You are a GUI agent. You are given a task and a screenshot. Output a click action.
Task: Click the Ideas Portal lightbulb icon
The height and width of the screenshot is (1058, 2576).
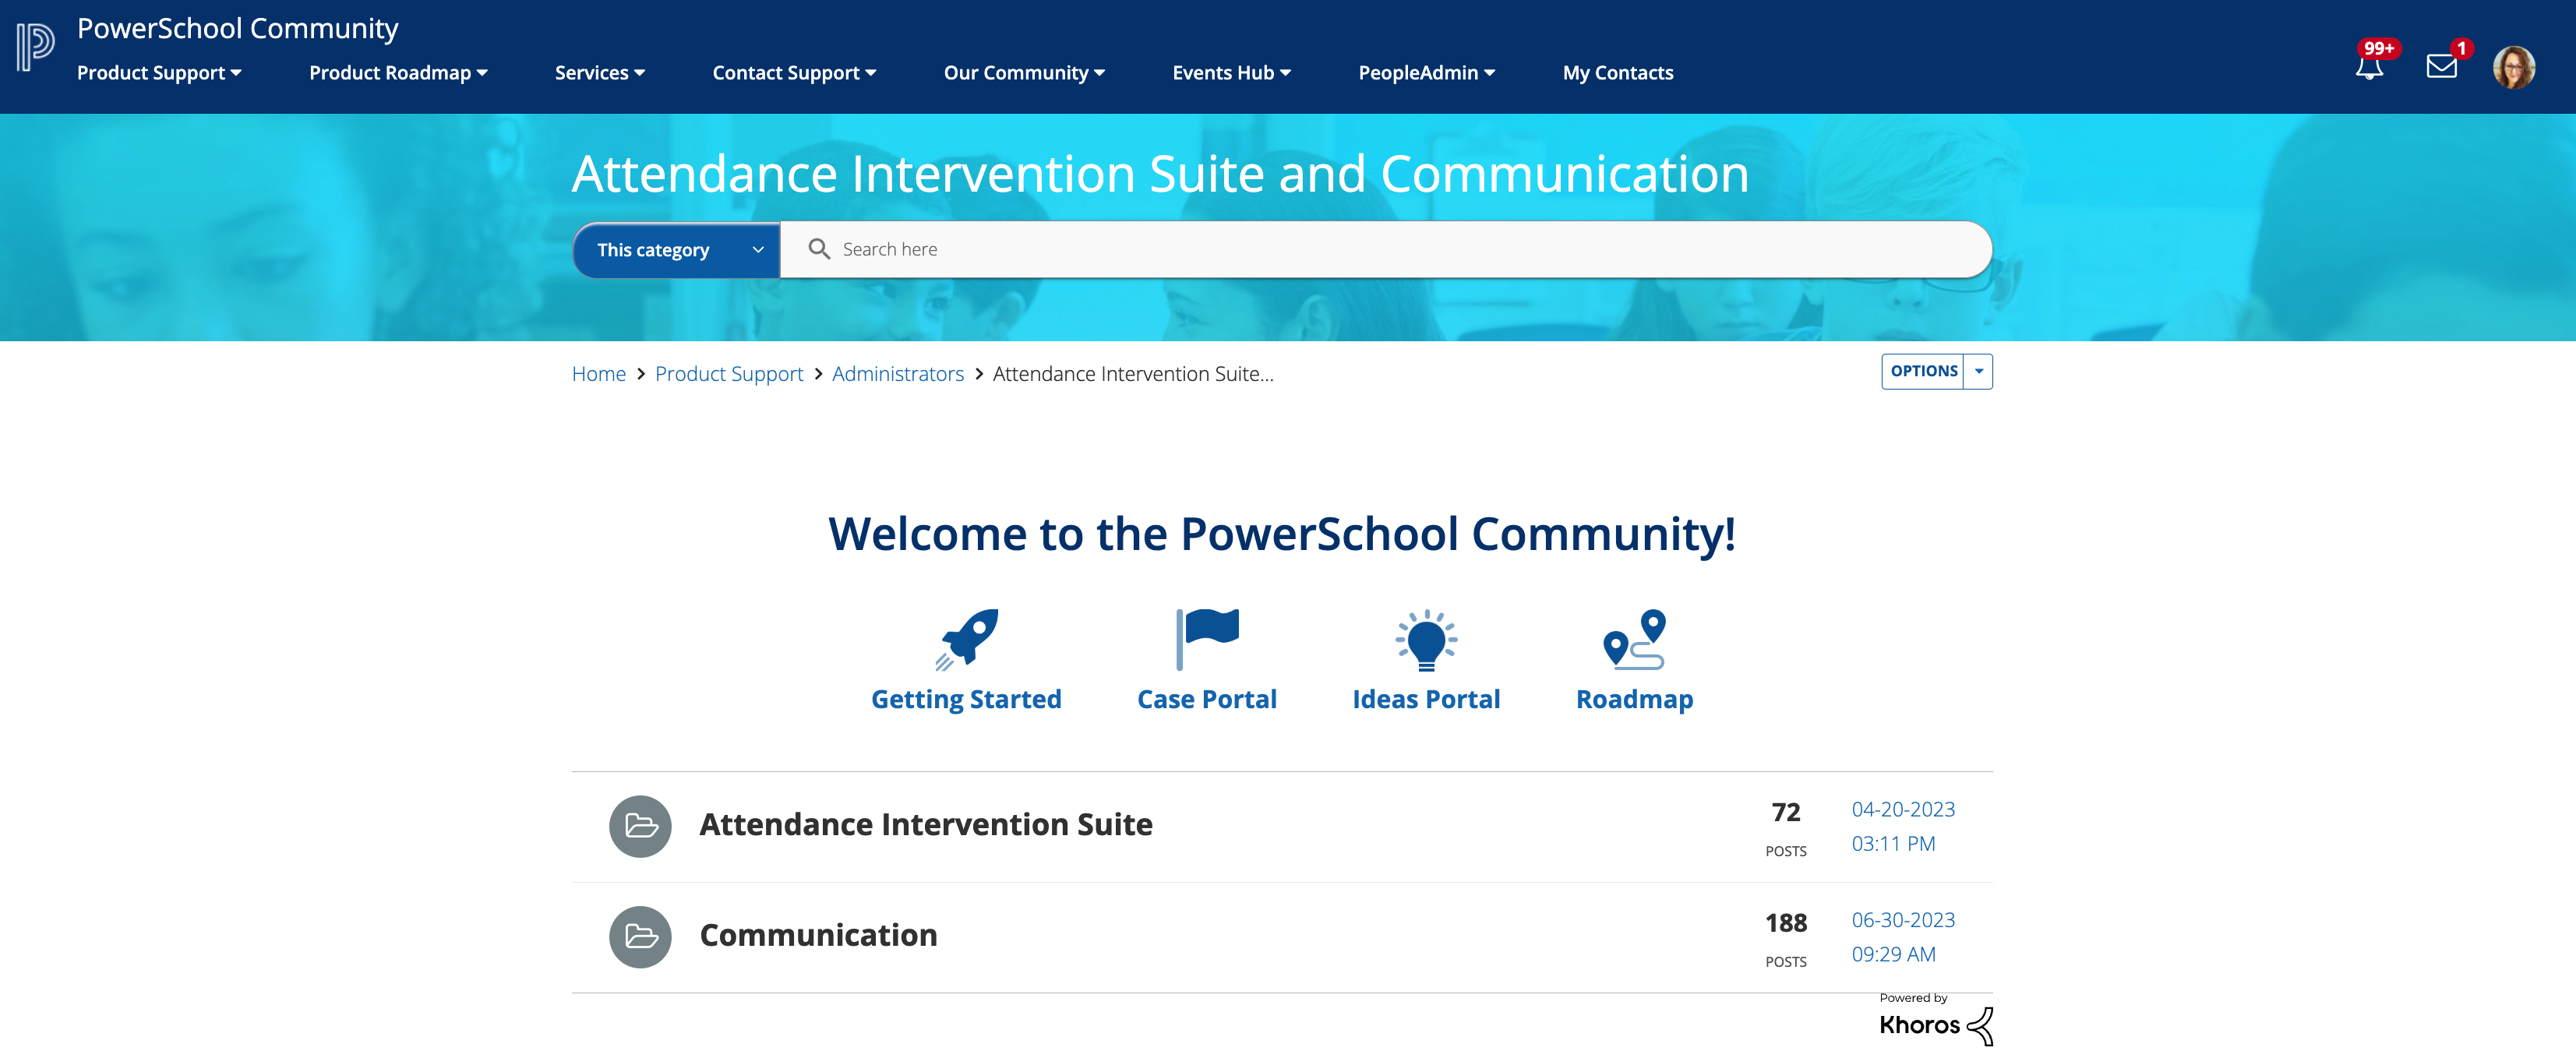point(1425,640)
